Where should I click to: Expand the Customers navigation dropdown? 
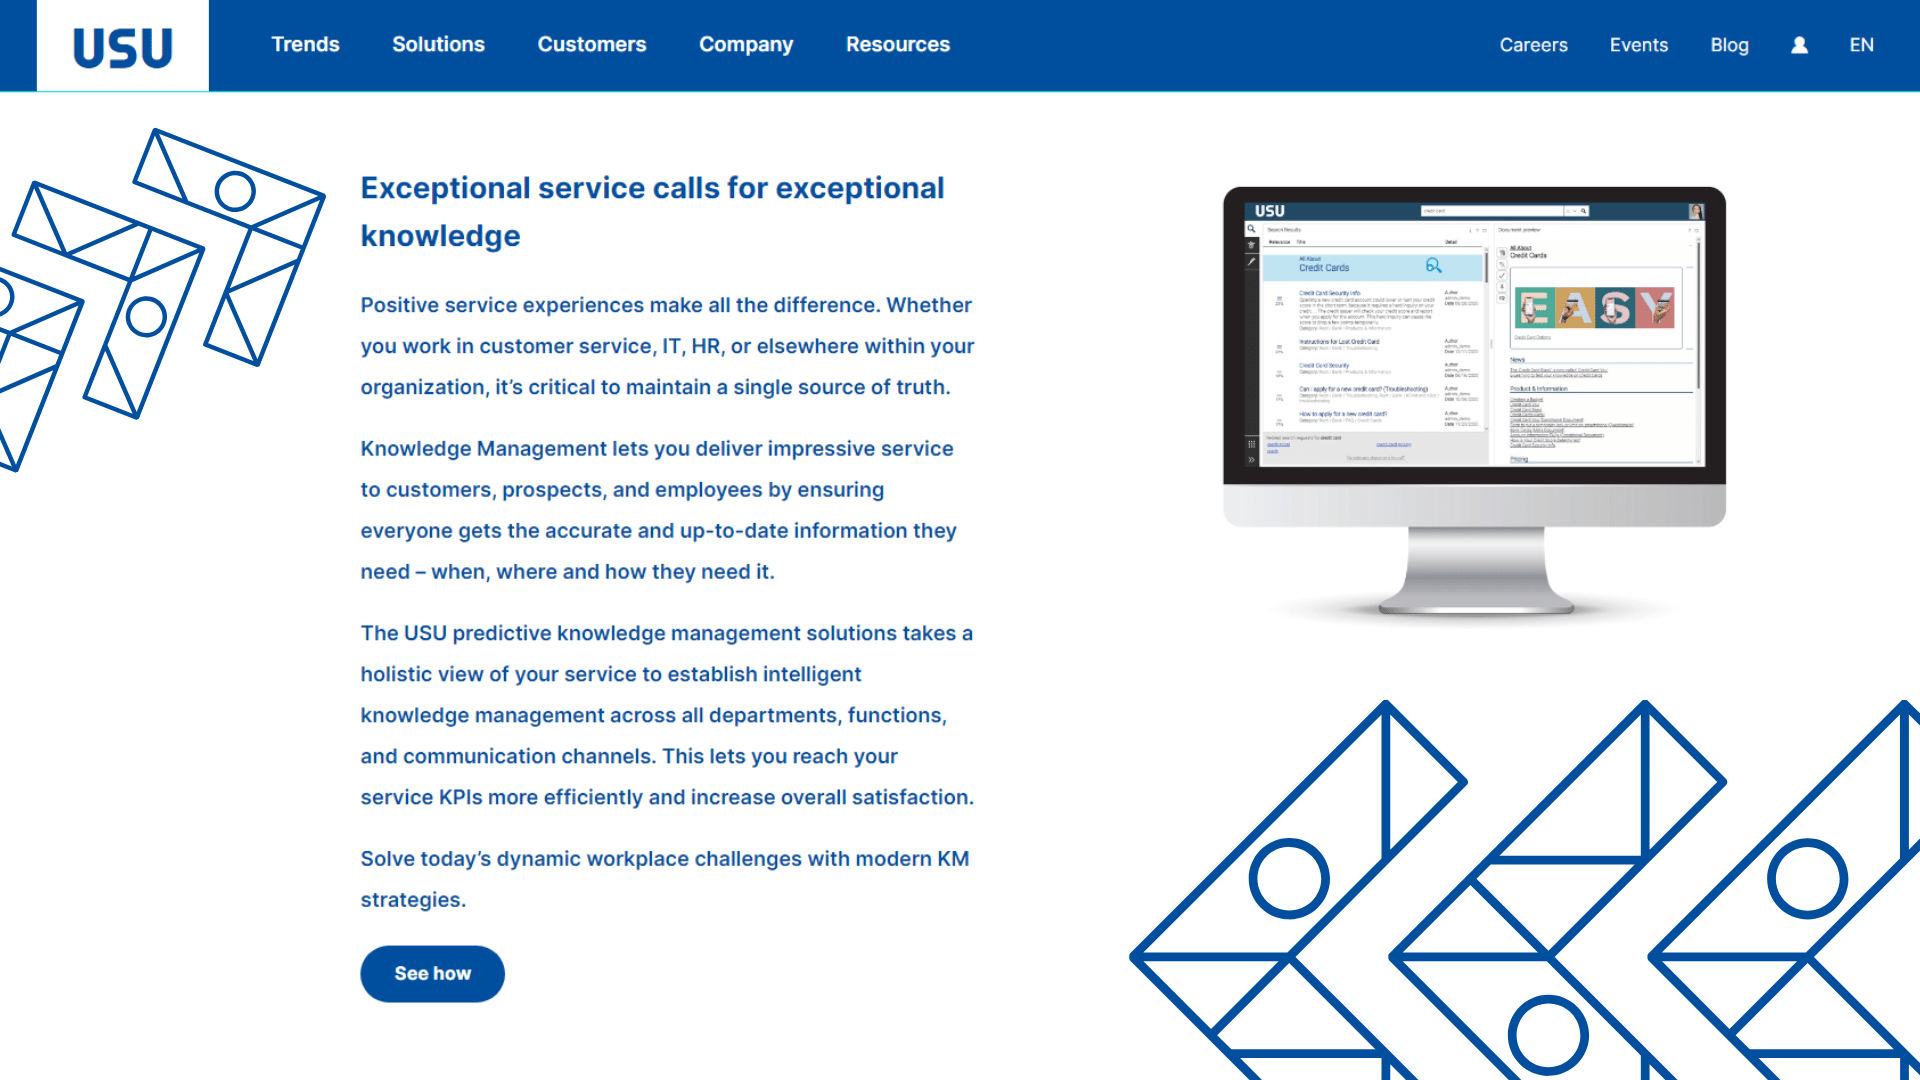[591, 44]
